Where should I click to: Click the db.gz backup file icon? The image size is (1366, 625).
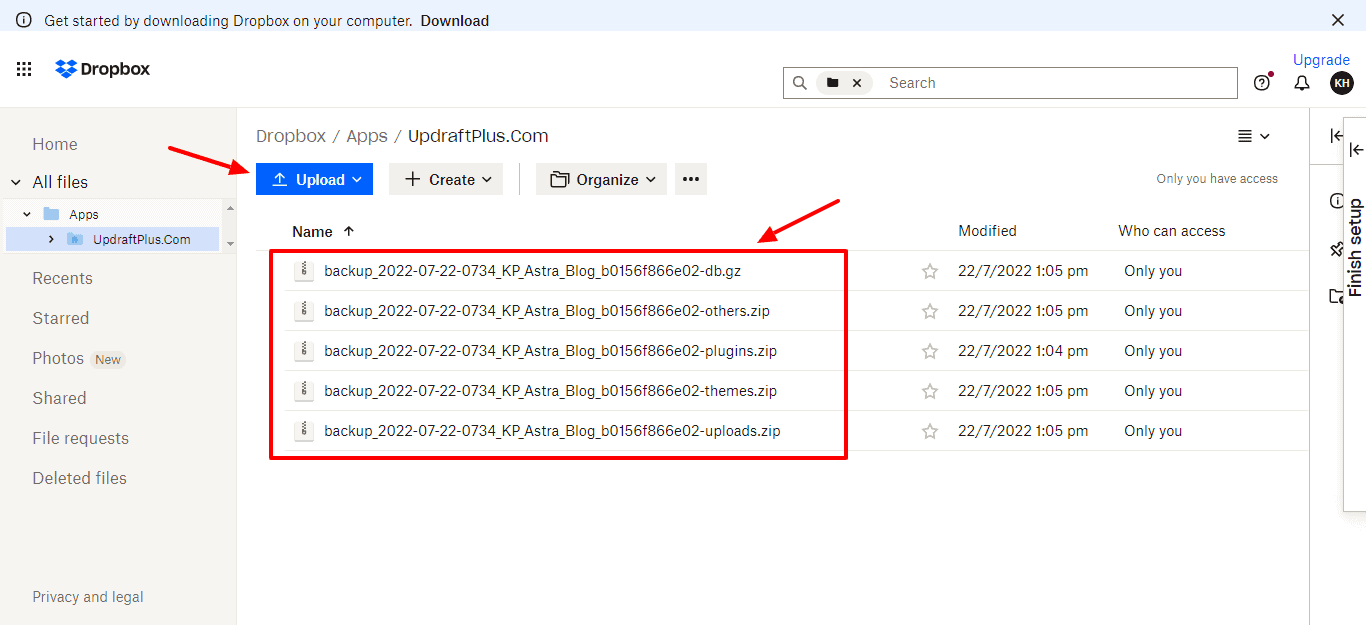click(x=304, y=271)
